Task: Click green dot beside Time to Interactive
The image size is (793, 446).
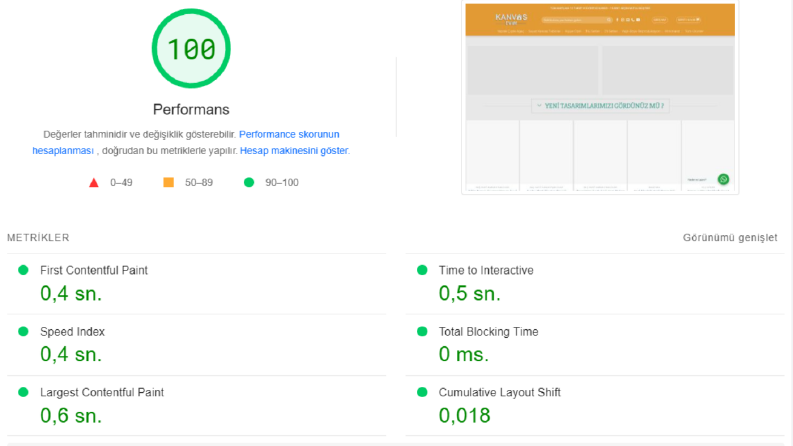Action: (422, 270)
